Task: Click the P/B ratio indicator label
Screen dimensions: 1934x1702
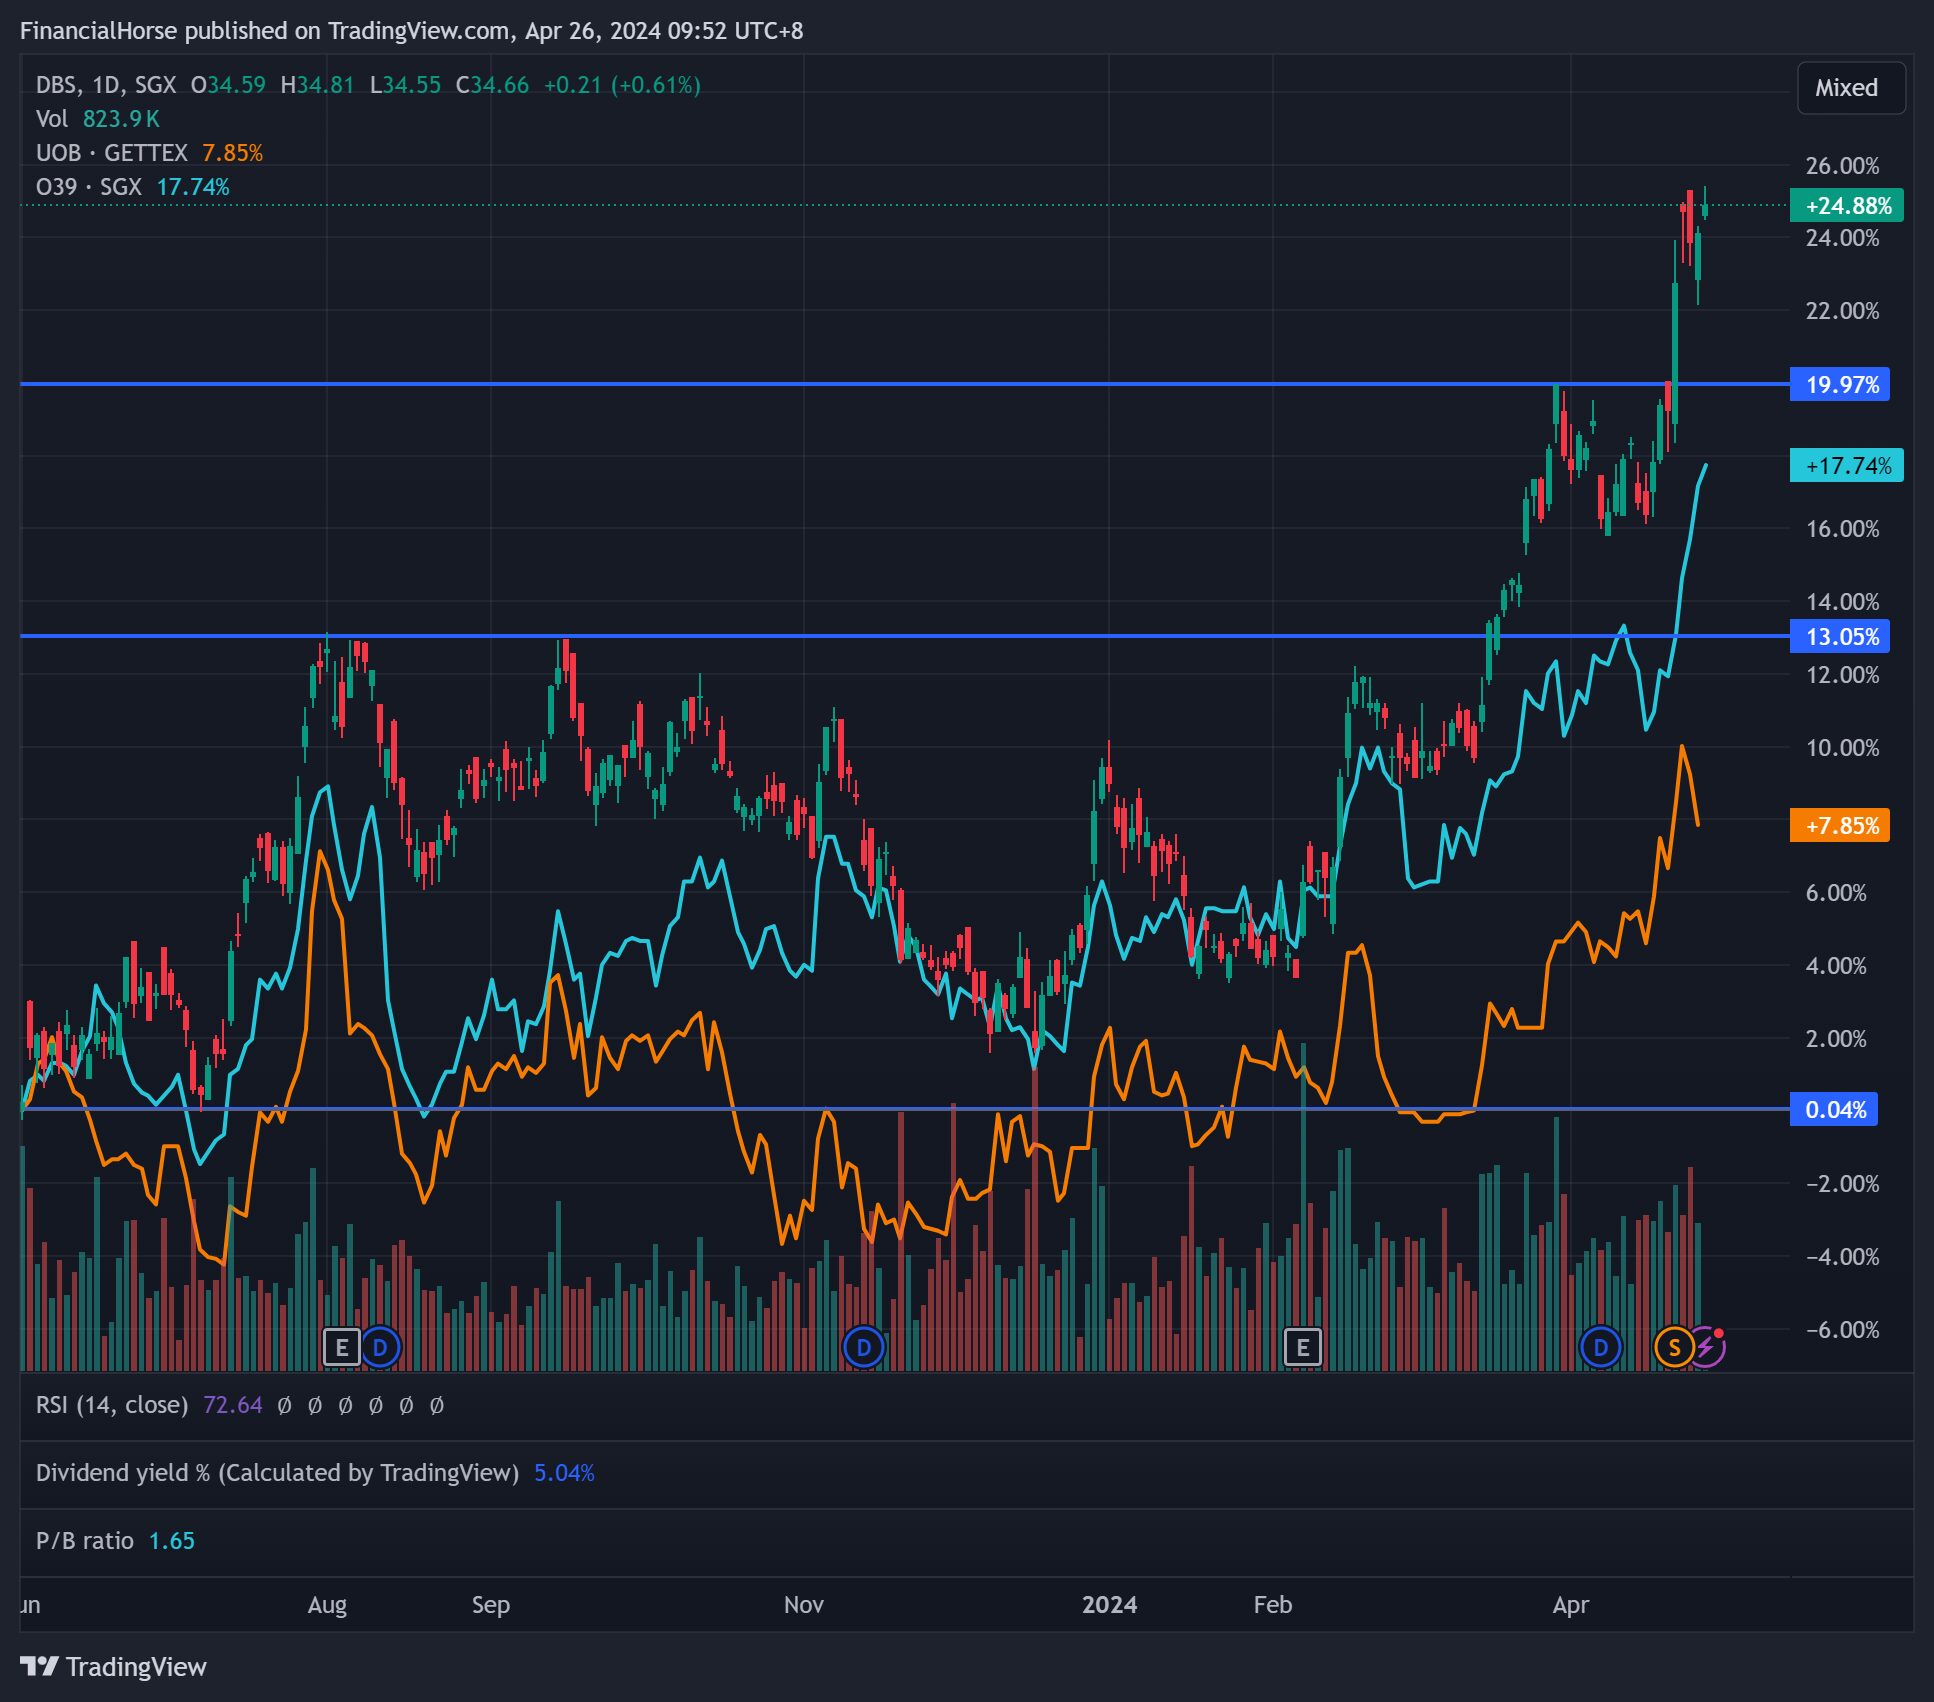Action: [84, 1541]
